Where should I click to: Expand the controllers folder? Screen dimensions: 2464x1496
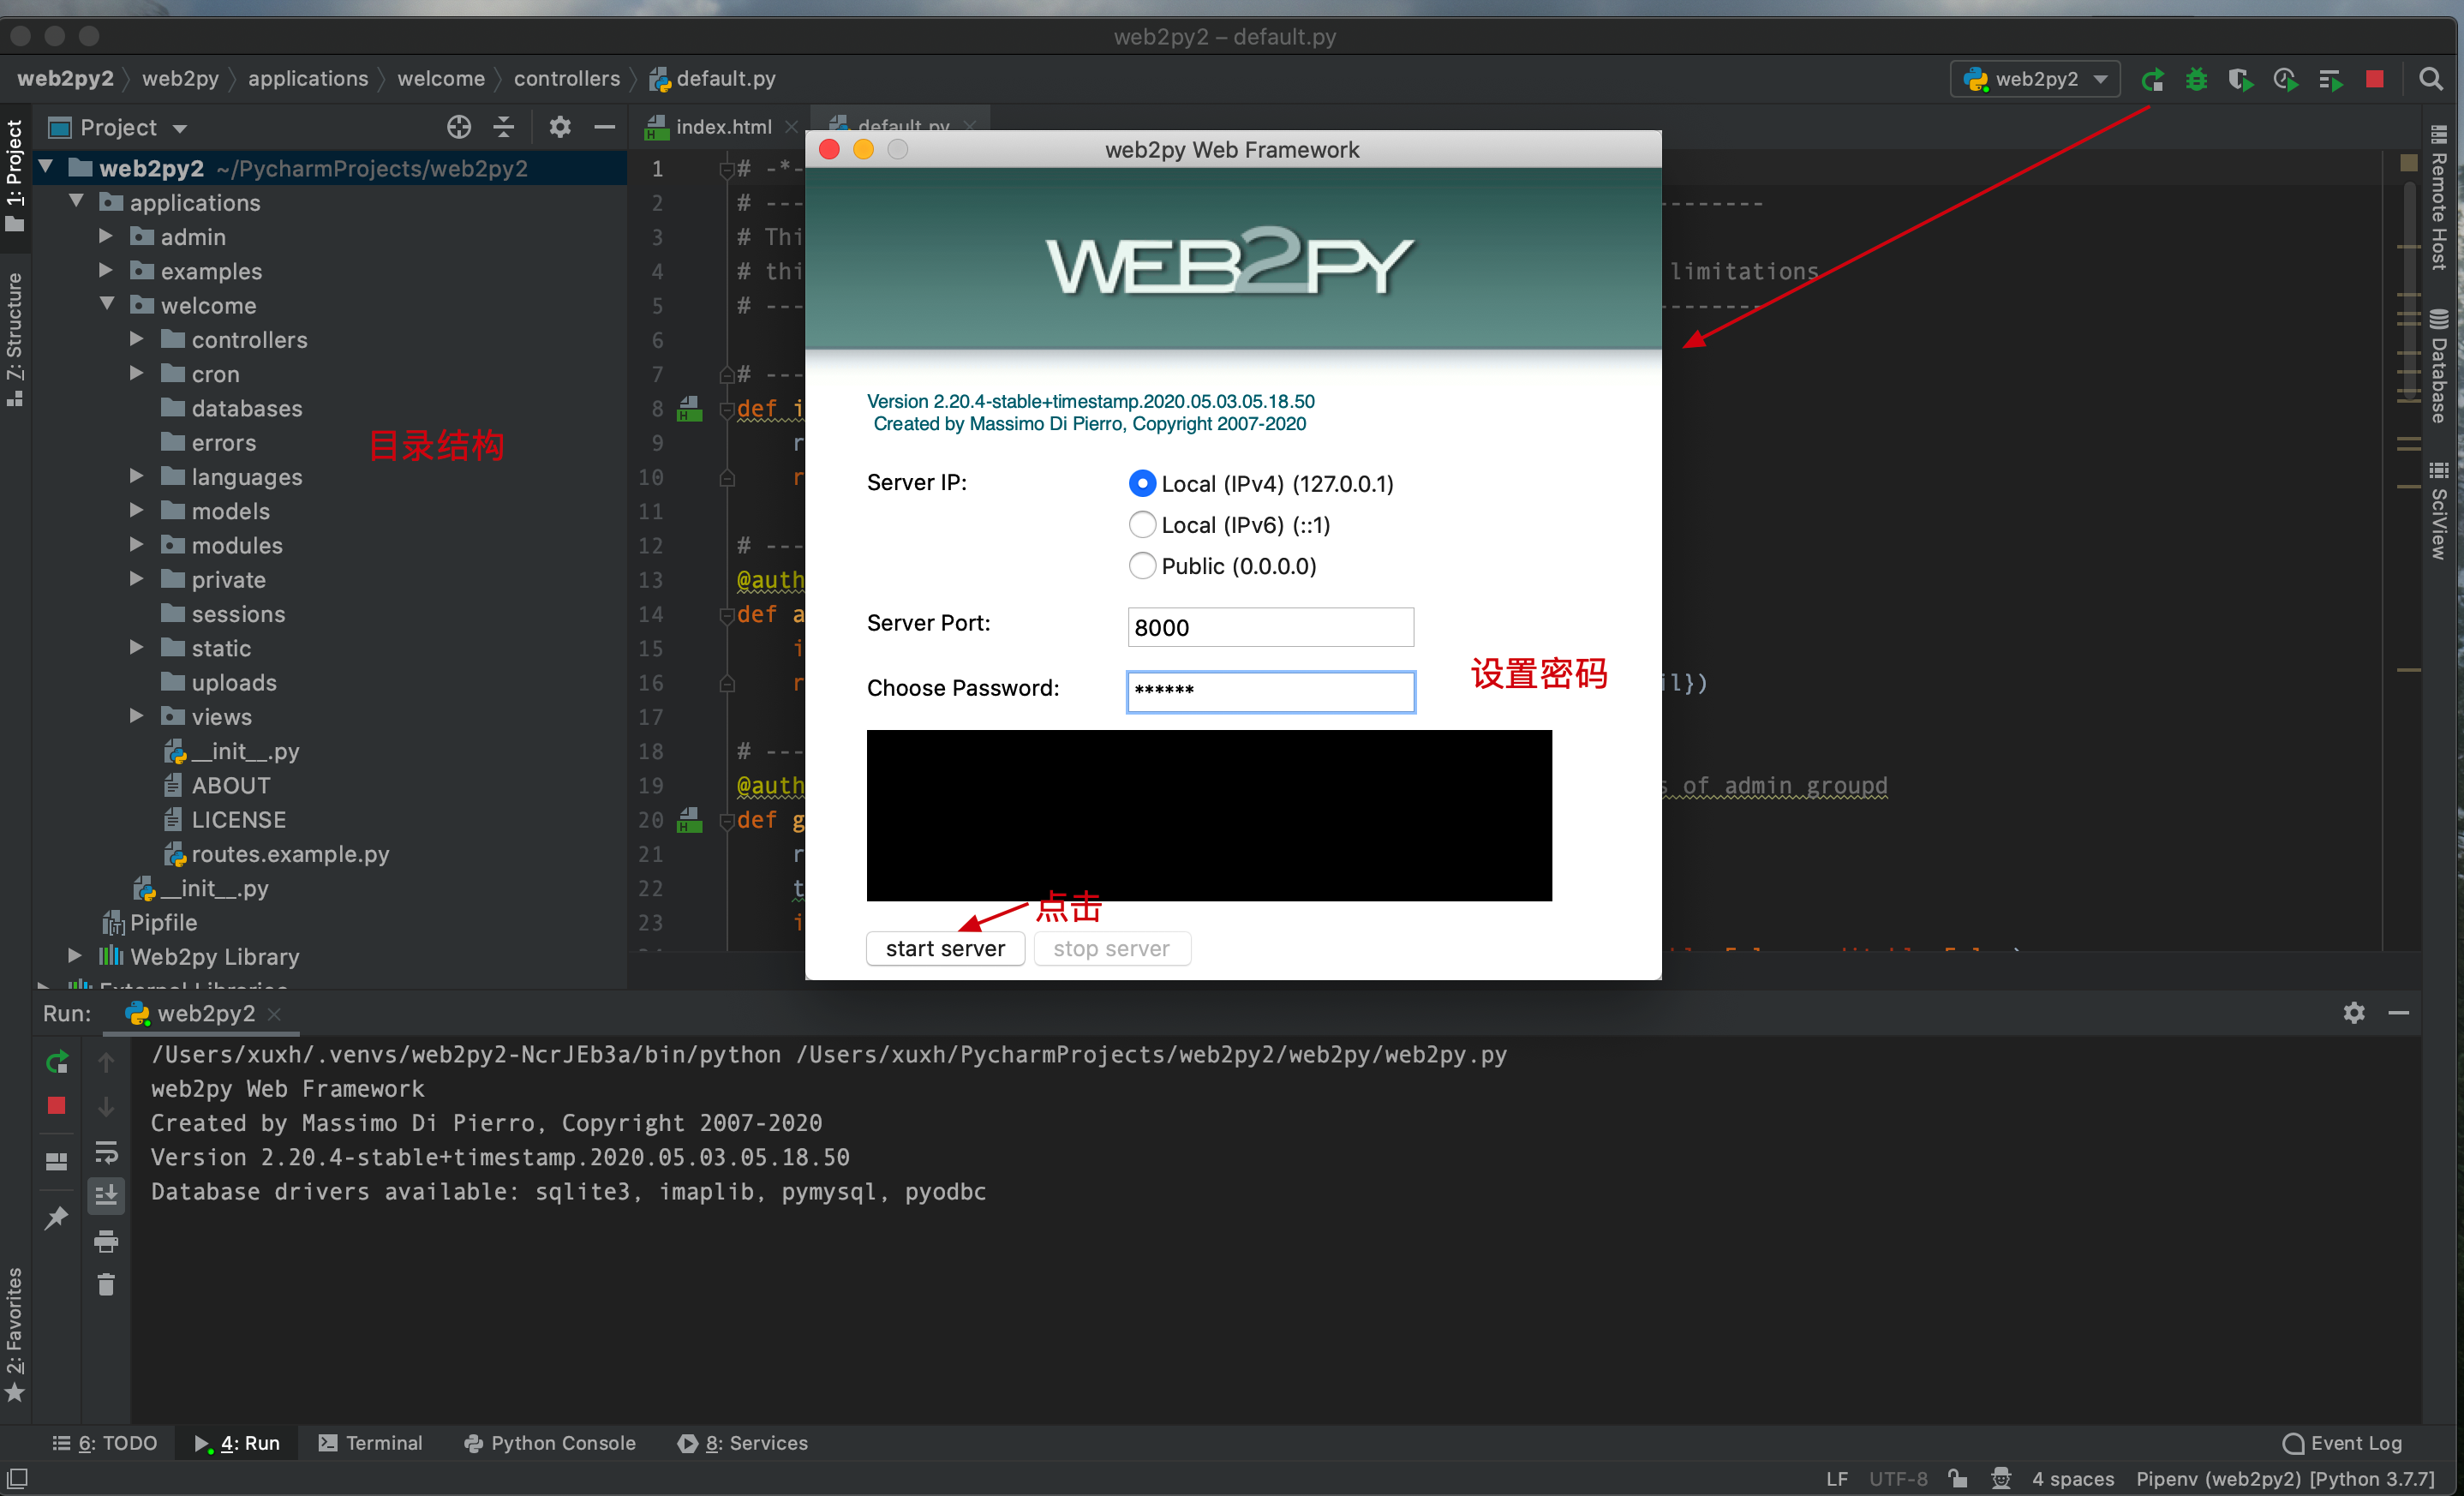coord(137,339)
